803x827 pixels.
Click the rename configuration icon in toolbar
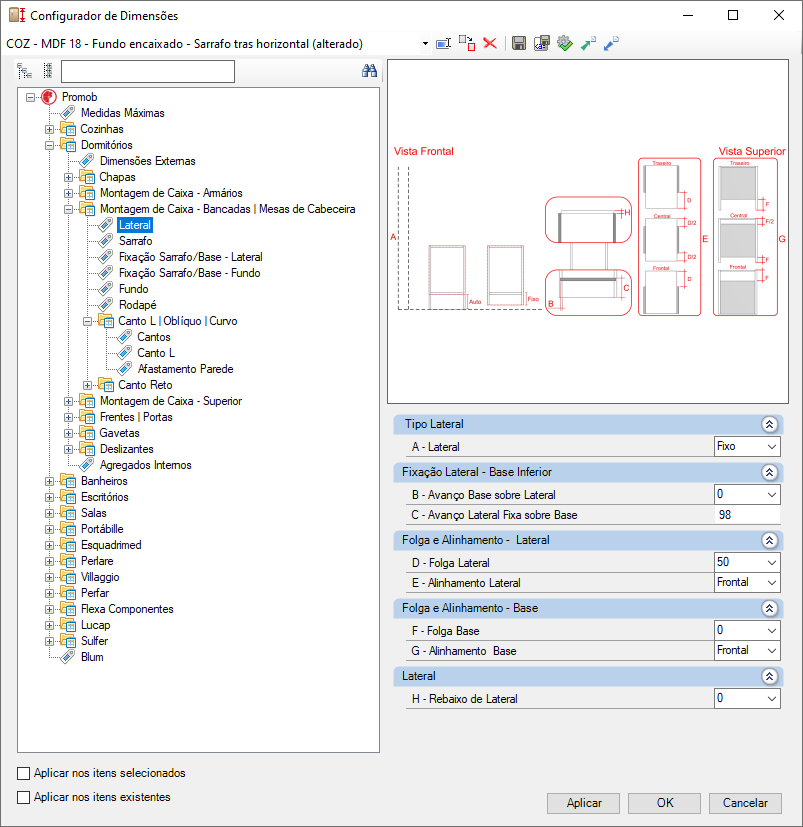[444, 43]
